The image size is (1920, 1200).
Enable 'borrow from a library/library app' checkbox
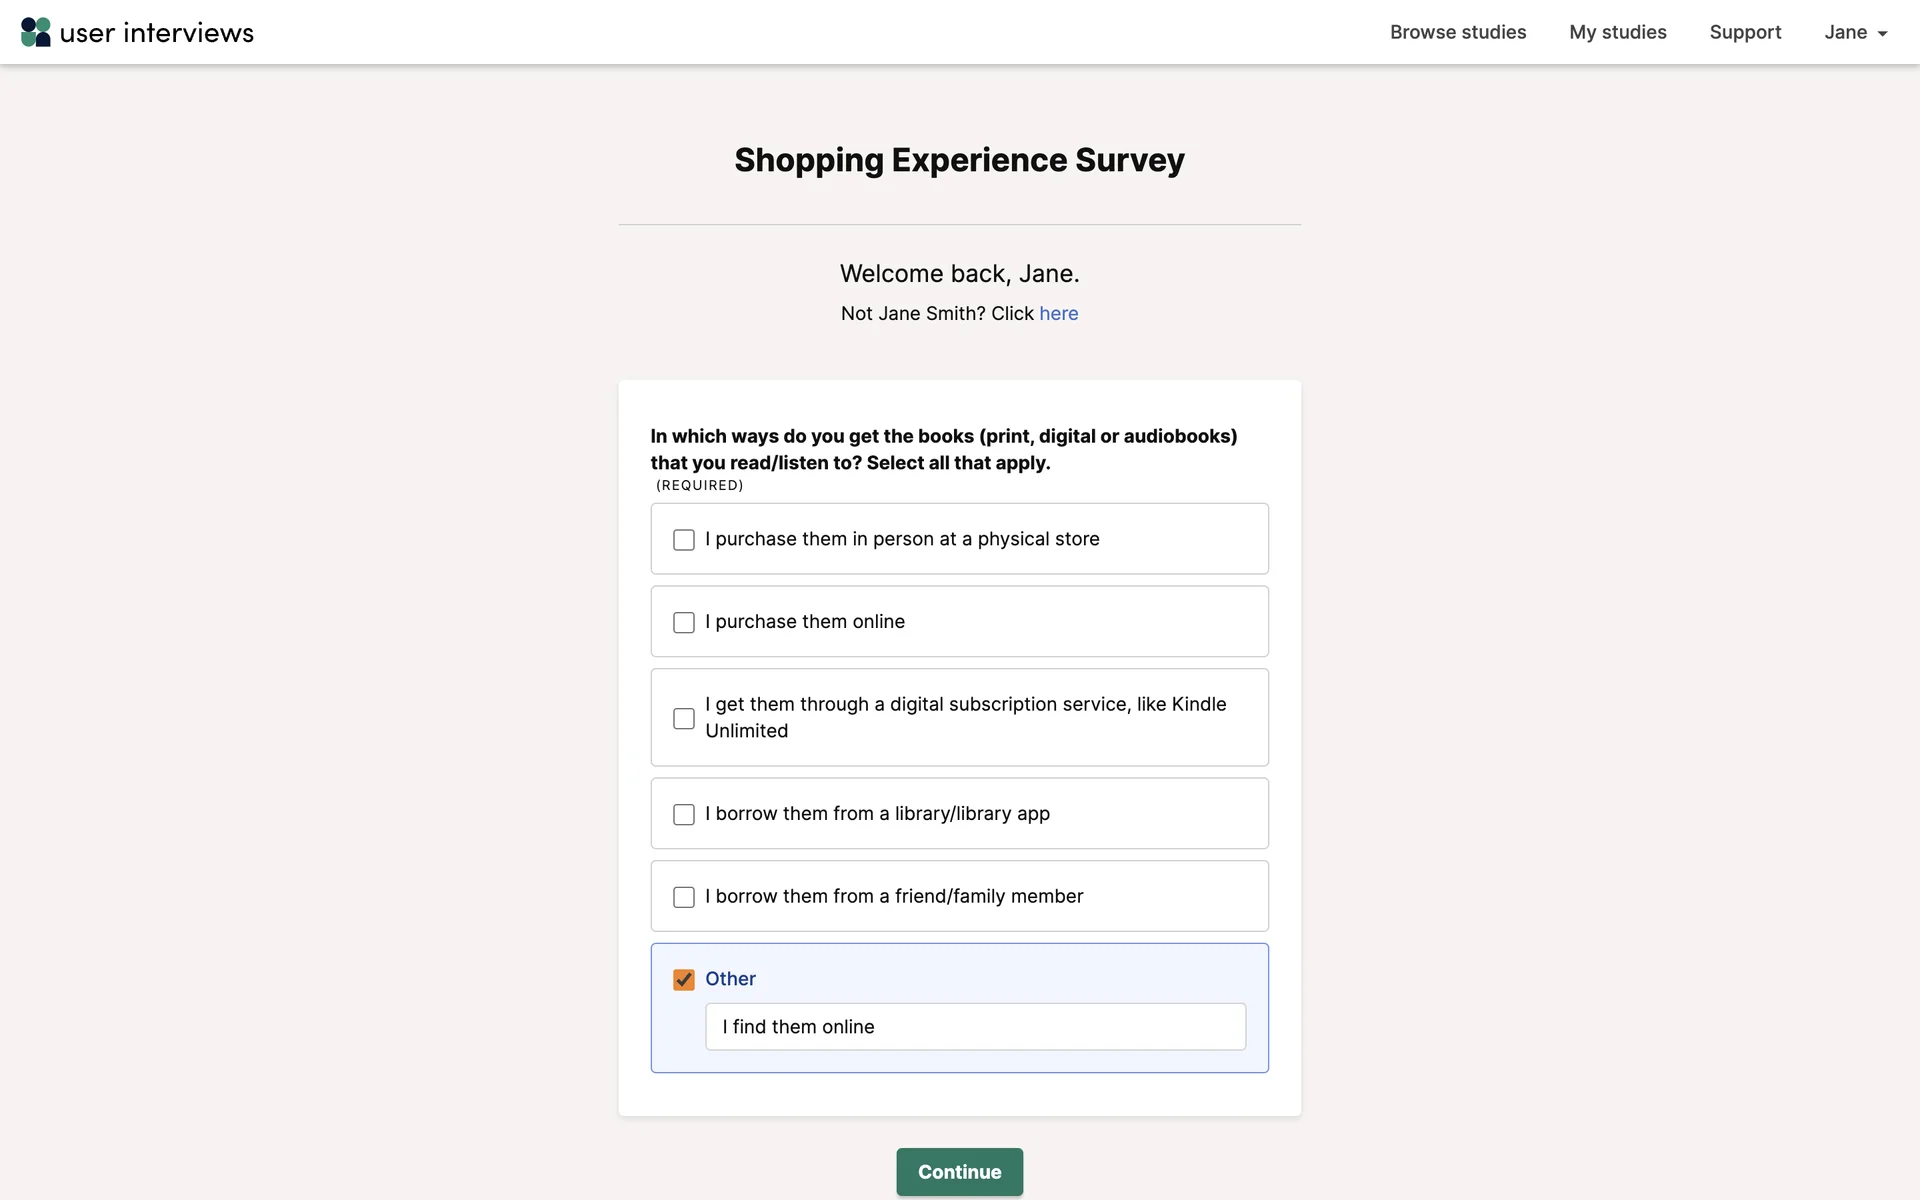pos(684,815)
